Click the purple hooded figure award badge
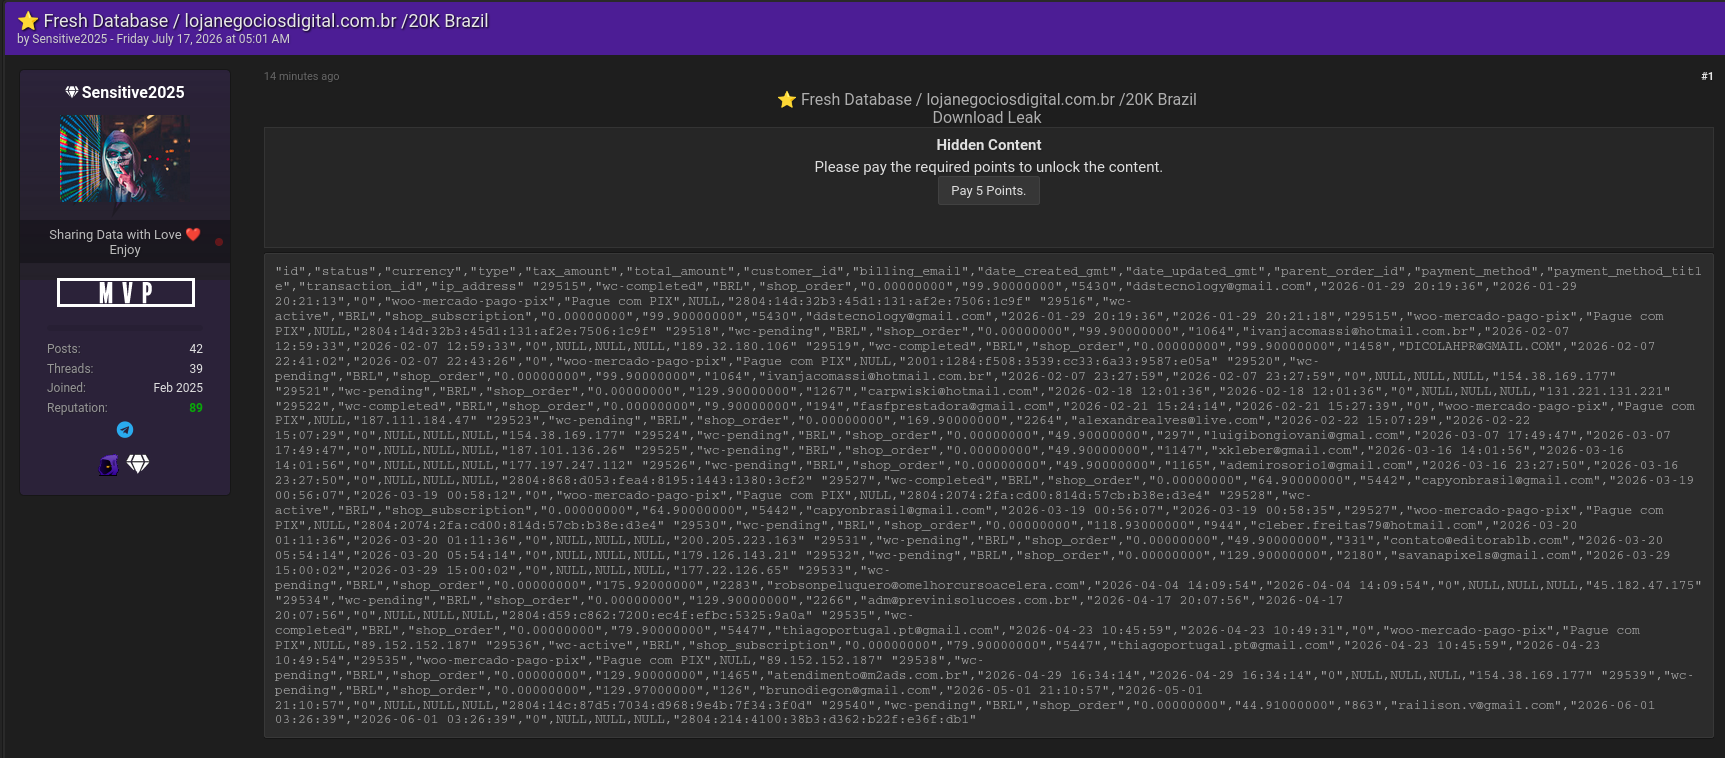Viewport: 1725px width, 758px height. (109, 464)
